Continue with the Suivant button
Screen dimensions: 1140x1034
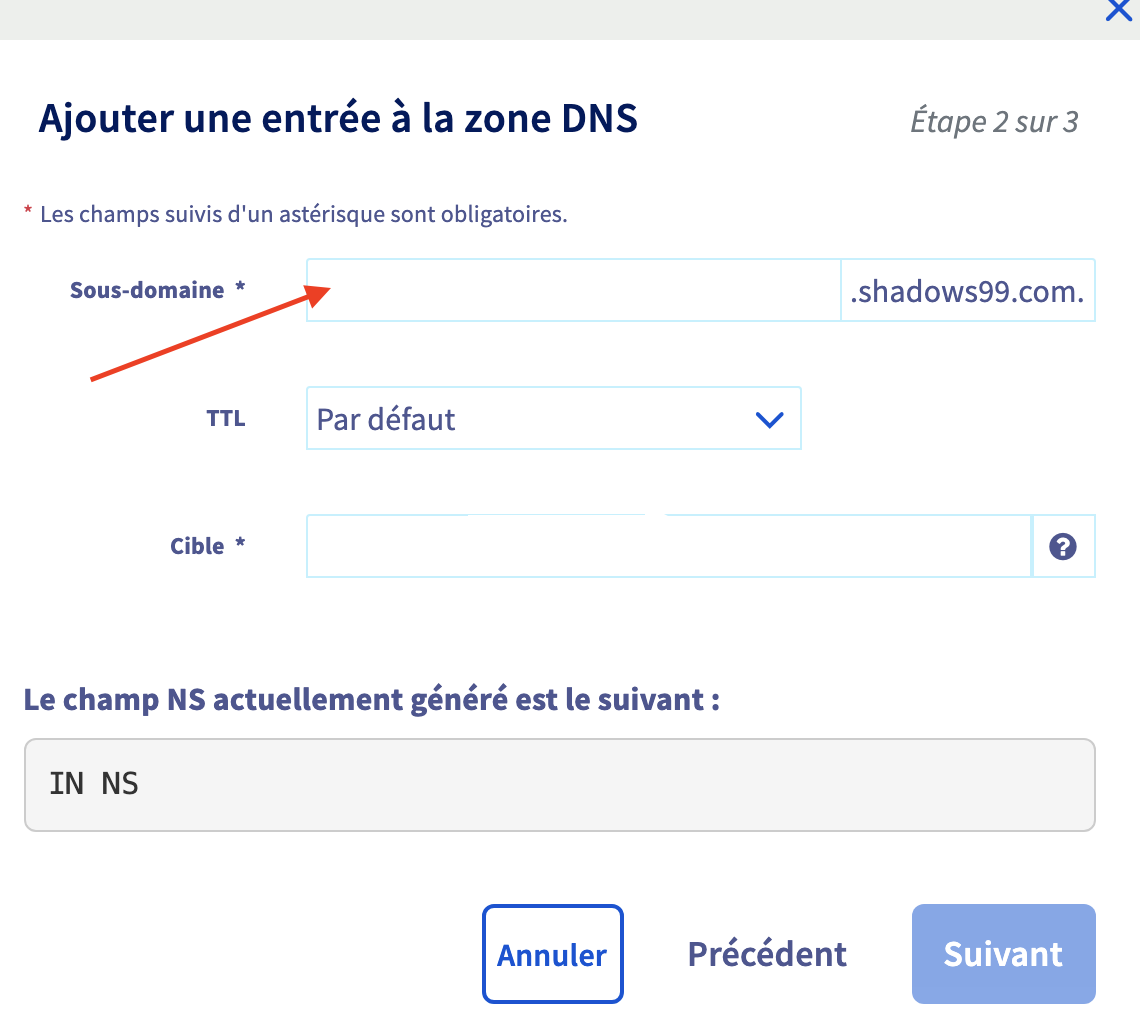(x=1003, y=954)
